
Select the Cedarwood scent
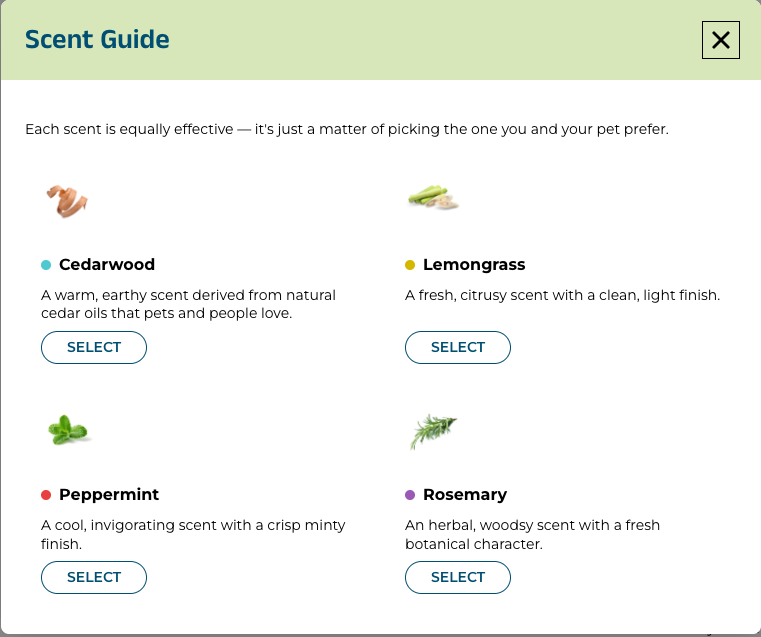pyautogui.click(x=94, y=347)
